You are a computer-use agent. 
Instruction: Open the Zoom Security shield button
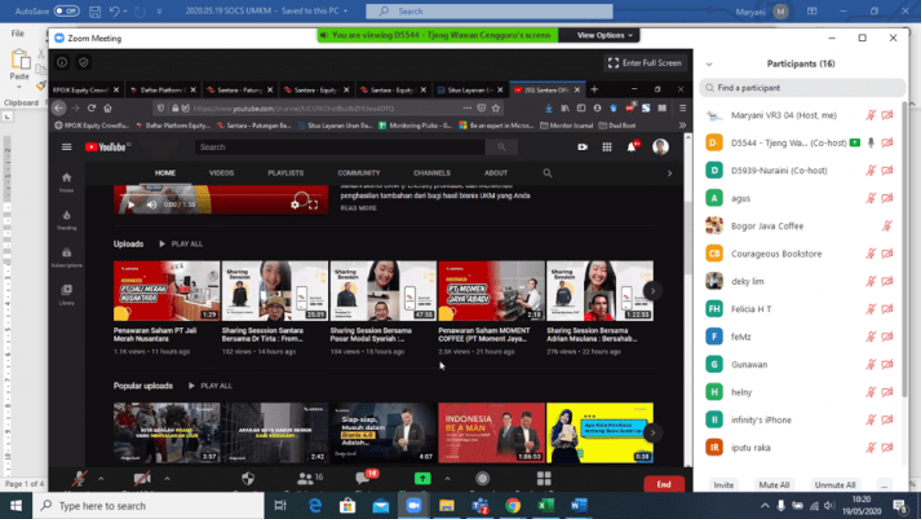point(248,479)
